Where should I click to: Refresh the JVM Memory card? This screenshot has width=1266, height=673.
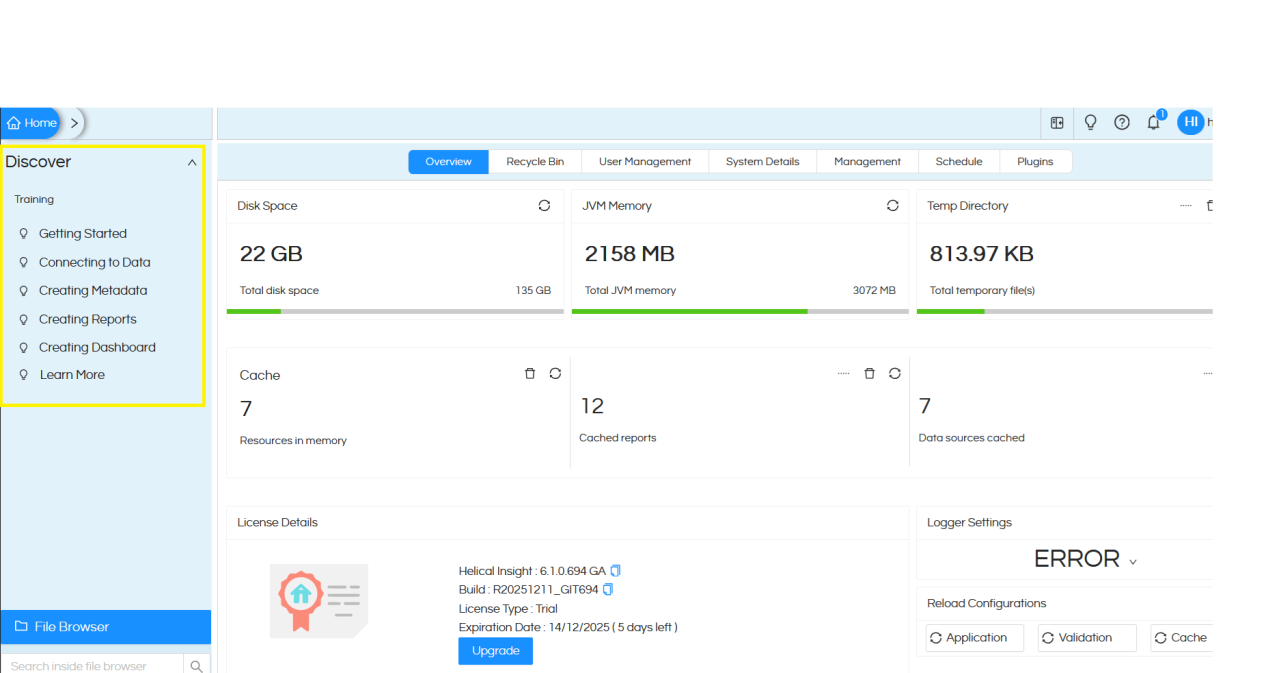[892, 205]
